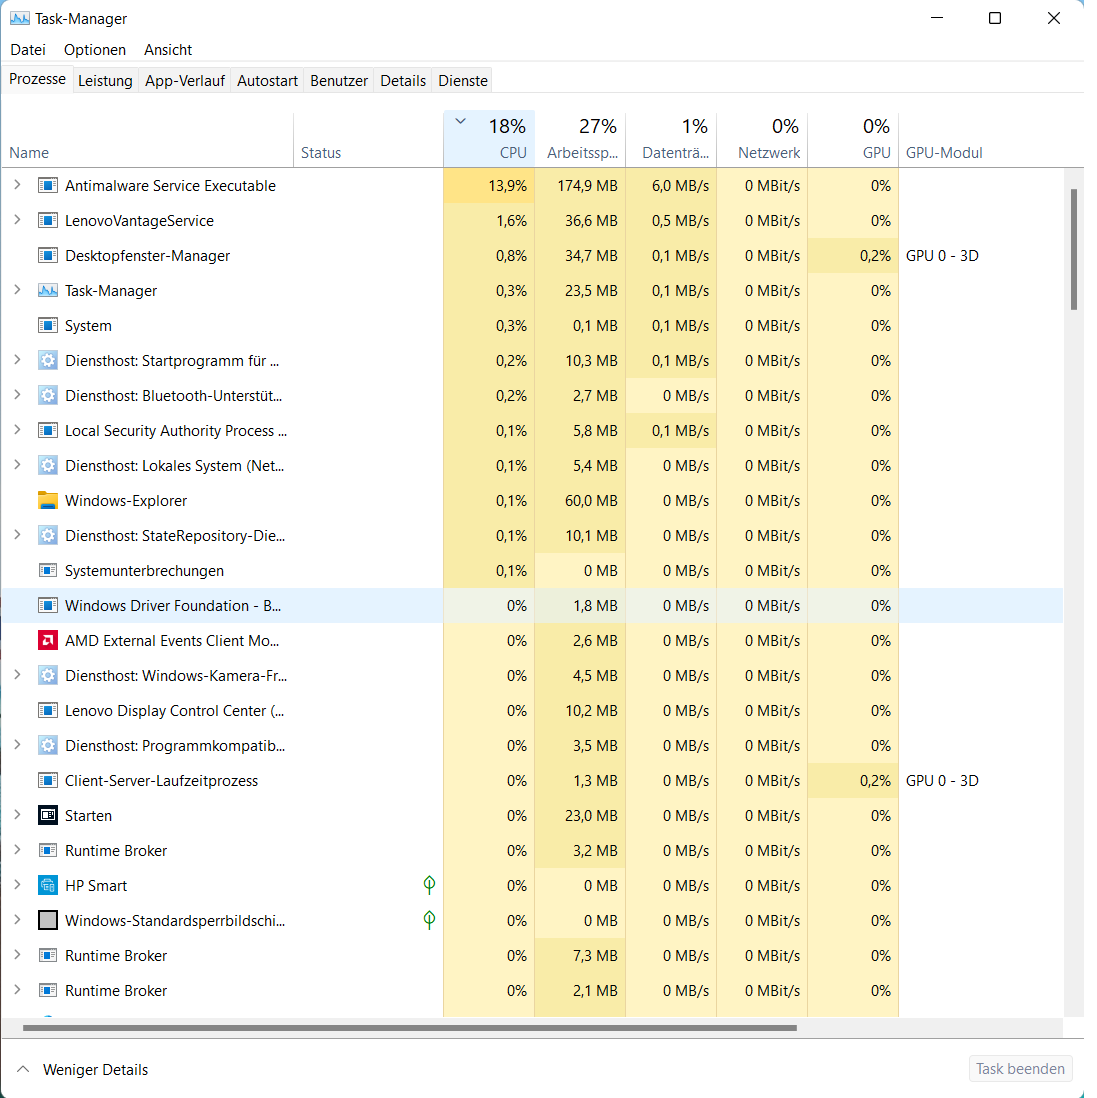Click the gear icon of Diensthost: Programmkompatib...
1097x1098 pixels.
(x=48, y=746)
